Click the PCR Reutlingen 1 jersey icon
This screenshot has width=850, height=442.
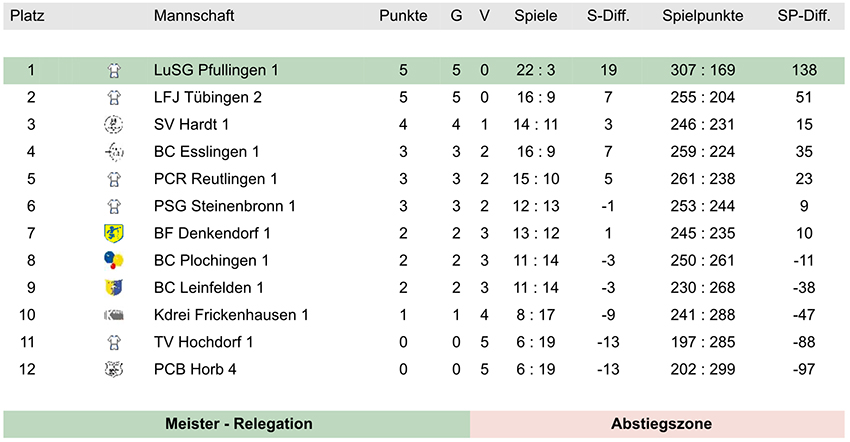pos(113,179)
